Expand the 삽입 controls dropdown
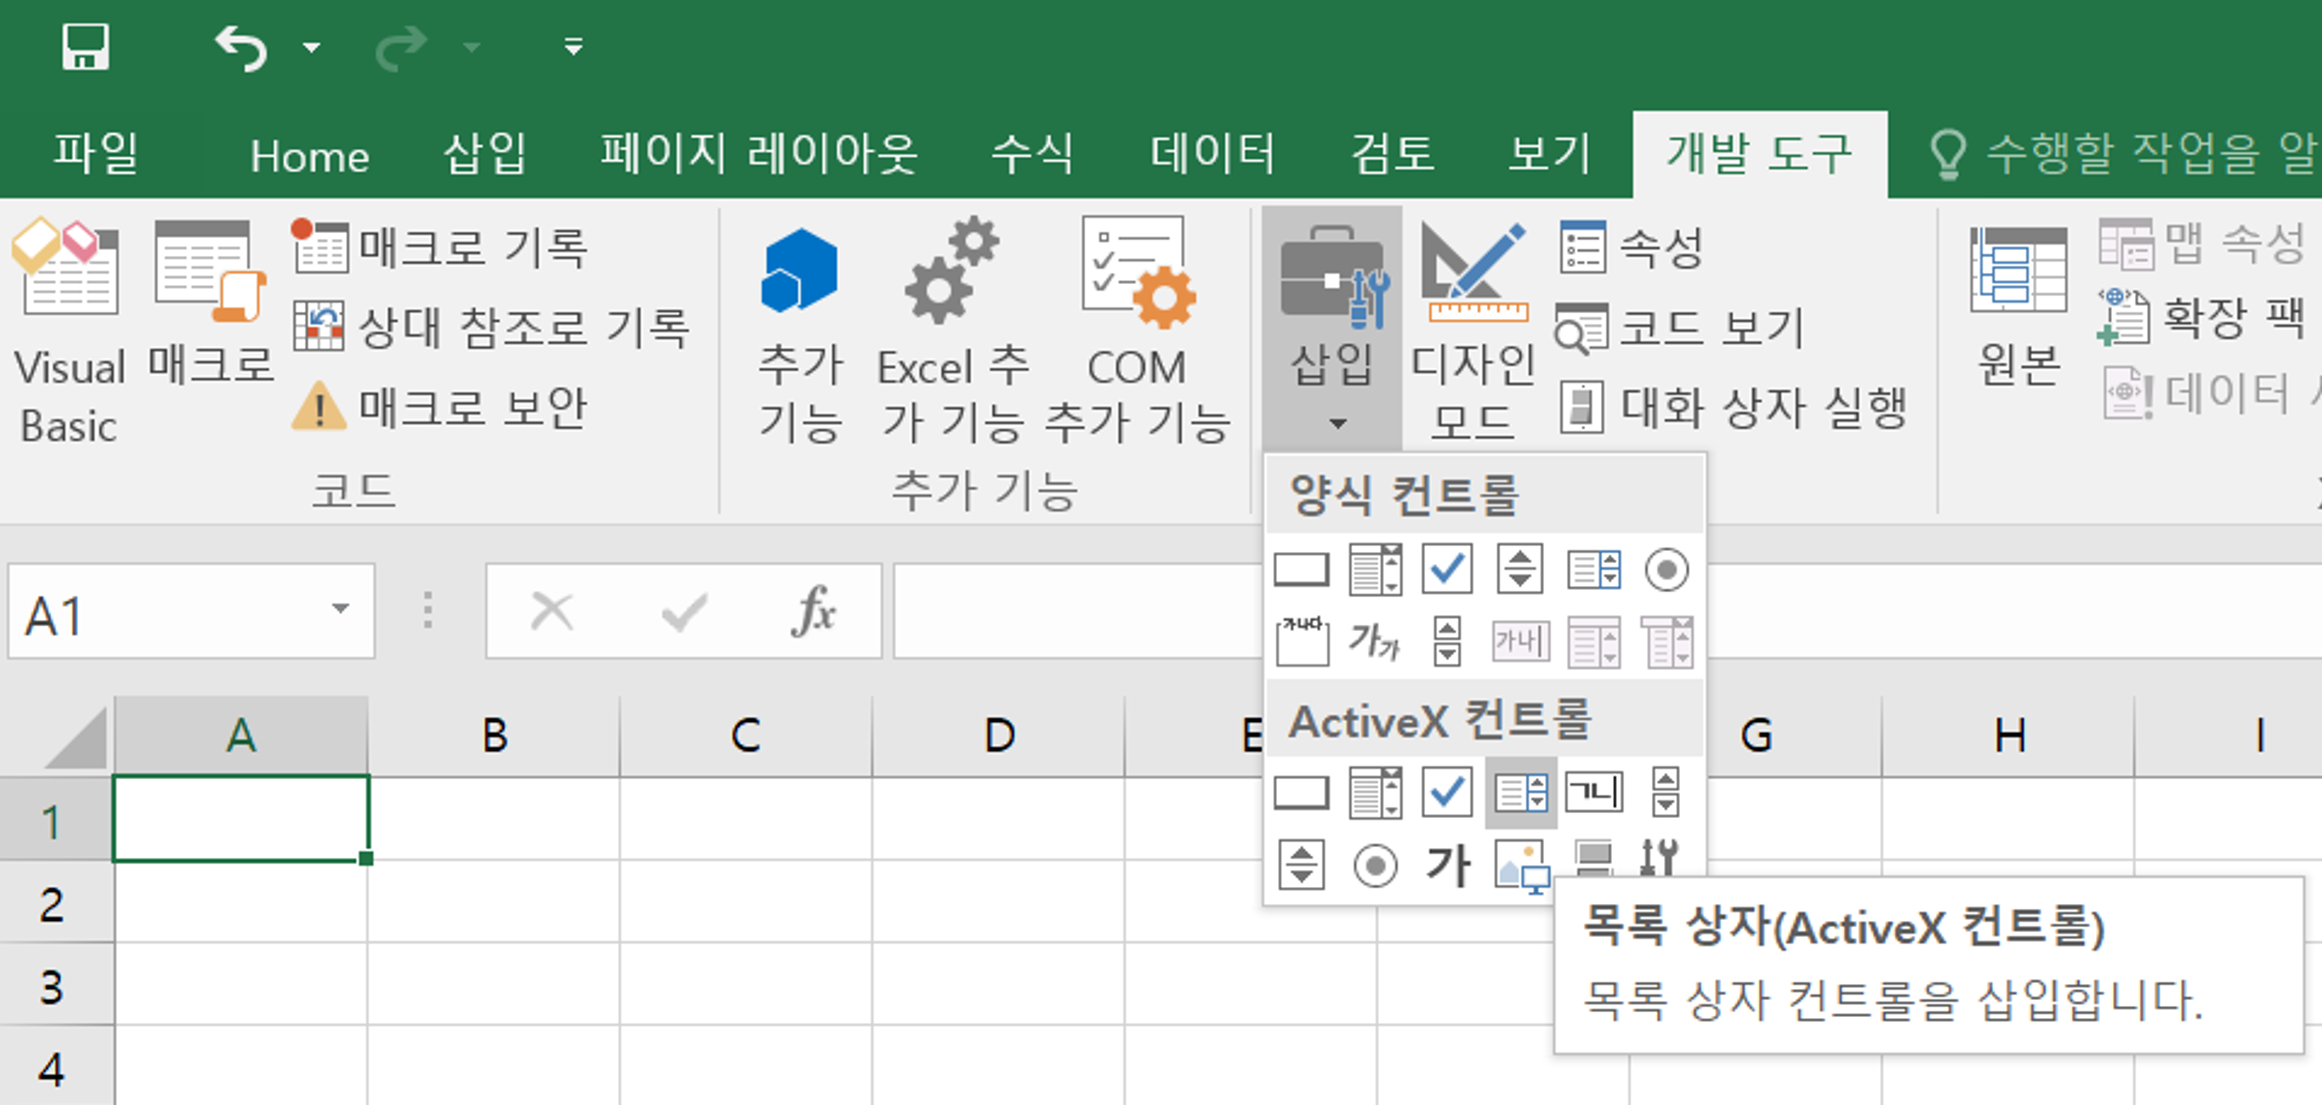The image size is (2322, 1105). pyautogui.click(x=1332, y=330)
